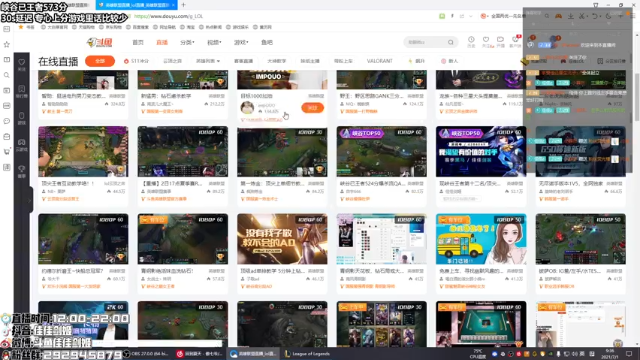Click the Douyu logo

point(100,42)
